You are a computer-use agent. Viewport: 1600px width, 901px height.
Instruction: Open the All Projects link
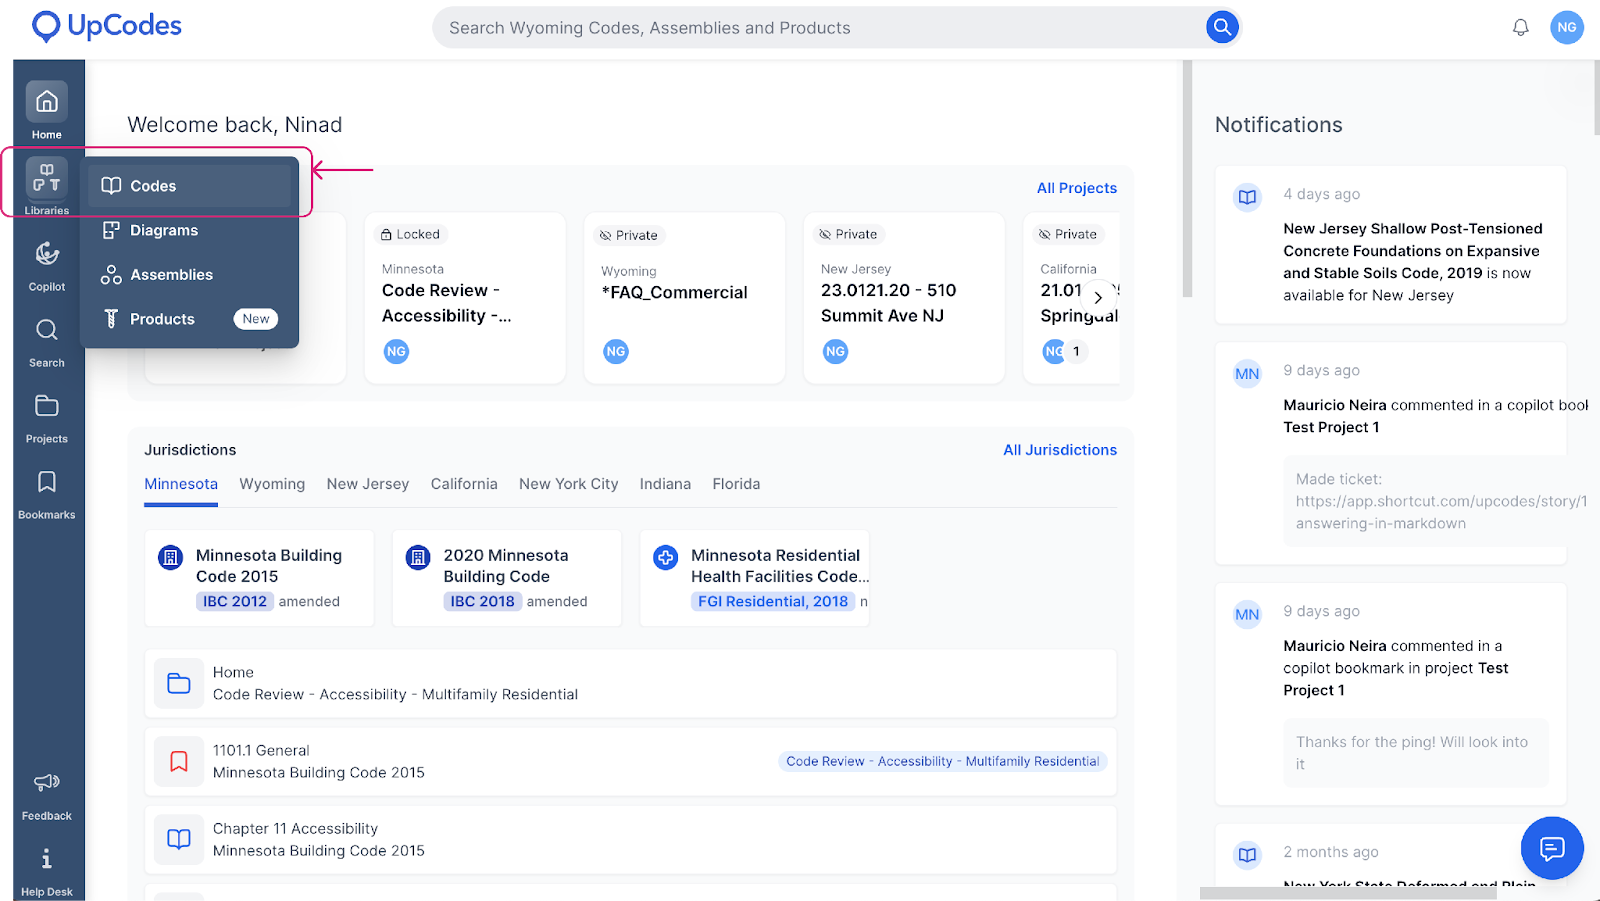tap(1076, 188)
